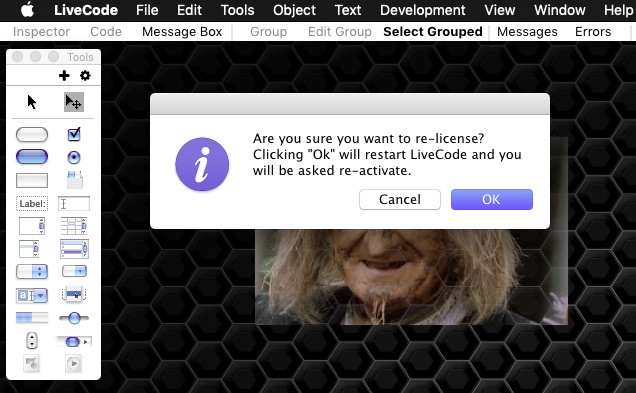Image resolution: width=636 pixels, height=393 pixels.
Task: Open Tools palette gear settings
Action: pyautogui.click(x=85, y=75)
